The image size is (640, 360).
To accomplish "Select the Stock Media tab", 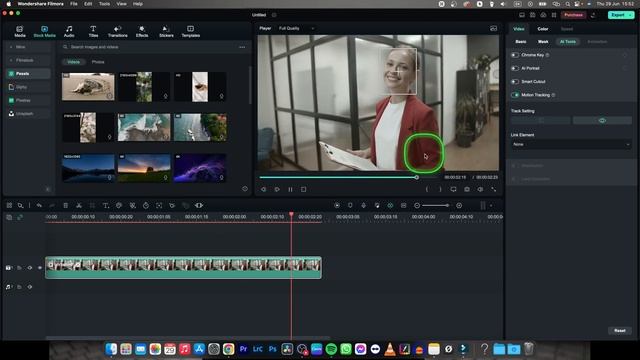I will pos(44,31).
